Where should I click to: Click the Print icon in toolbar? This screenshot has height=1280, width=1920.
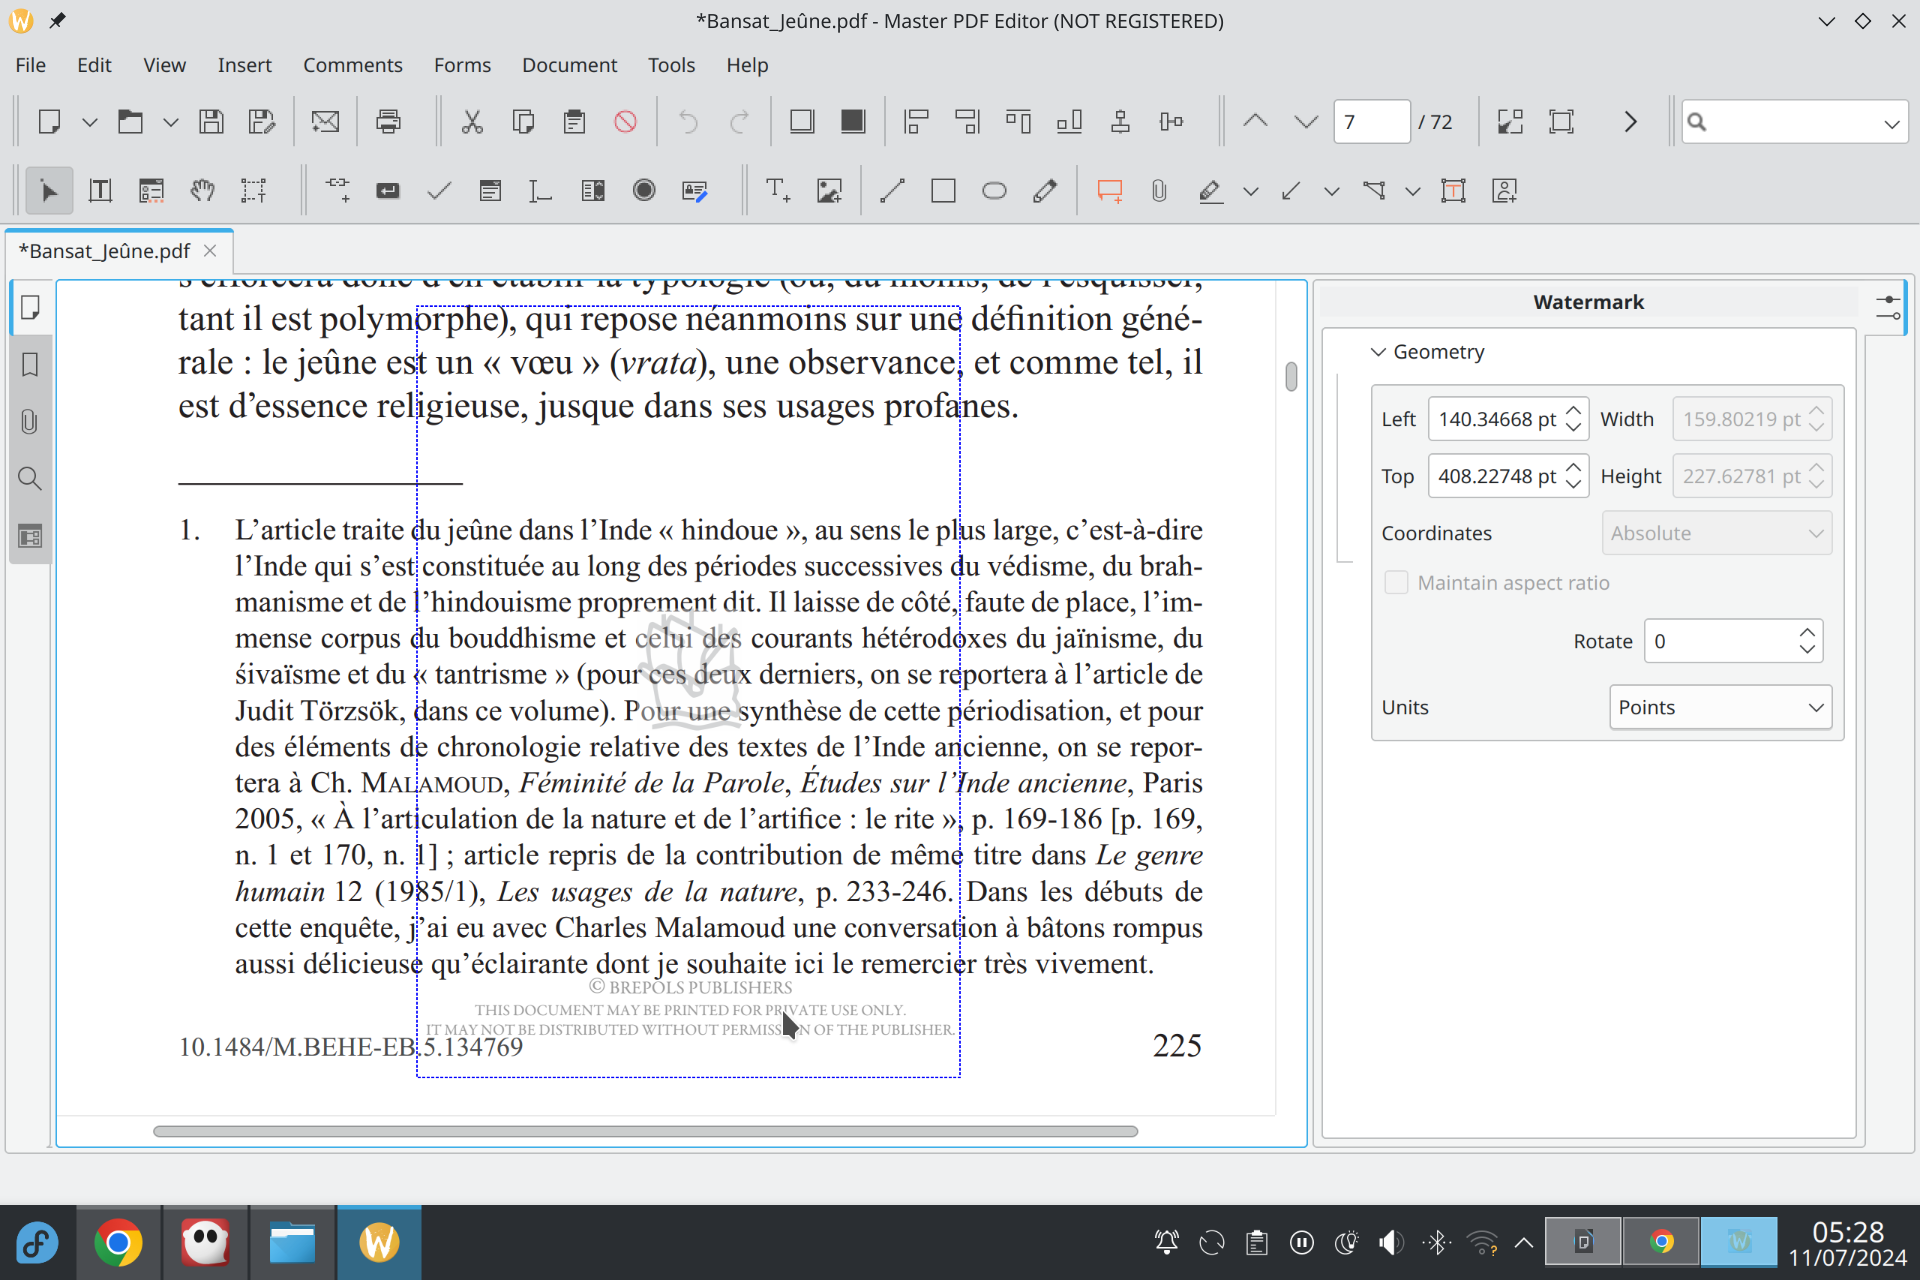pyautogui.click(x=388, y=122)
